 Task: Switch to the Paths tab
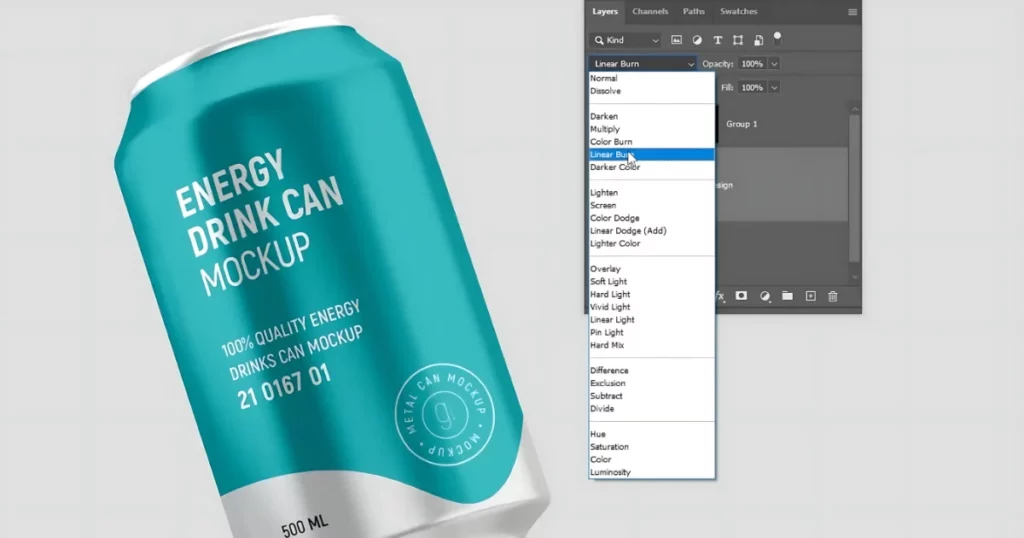(694, 12)
